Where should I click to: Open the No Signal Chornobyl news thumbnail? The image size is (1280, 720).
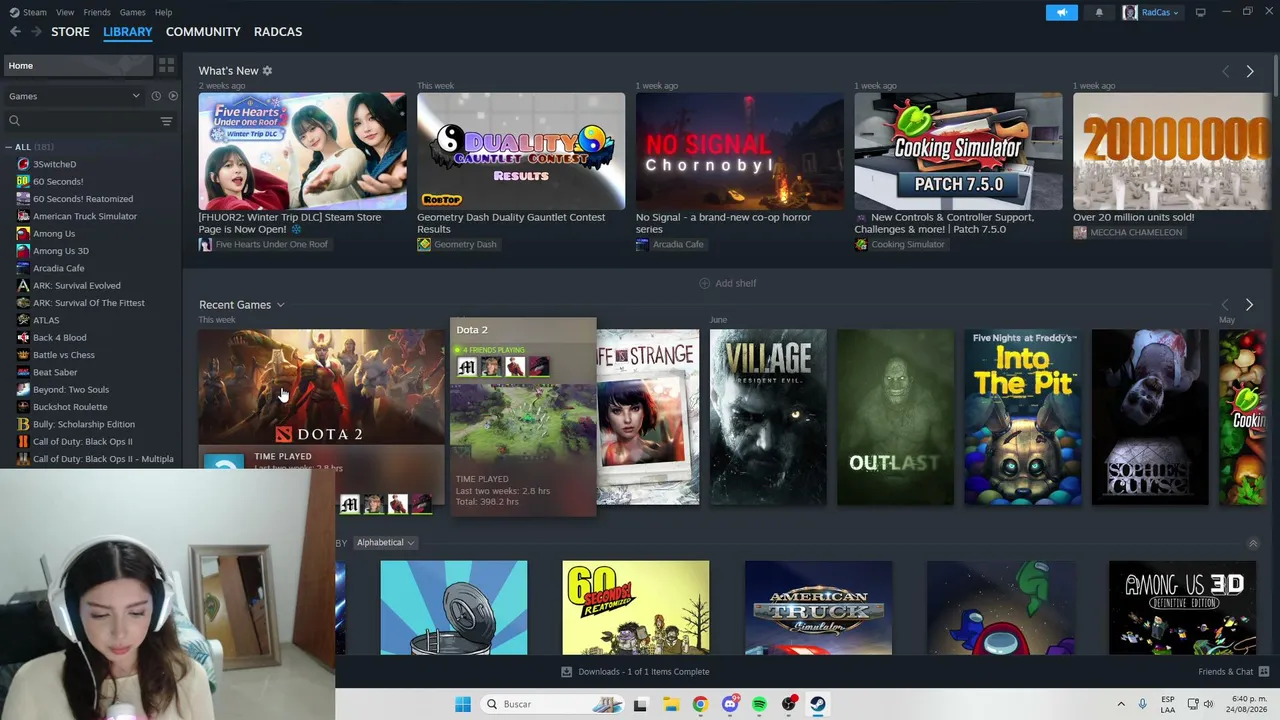click(x=740, y=152)
